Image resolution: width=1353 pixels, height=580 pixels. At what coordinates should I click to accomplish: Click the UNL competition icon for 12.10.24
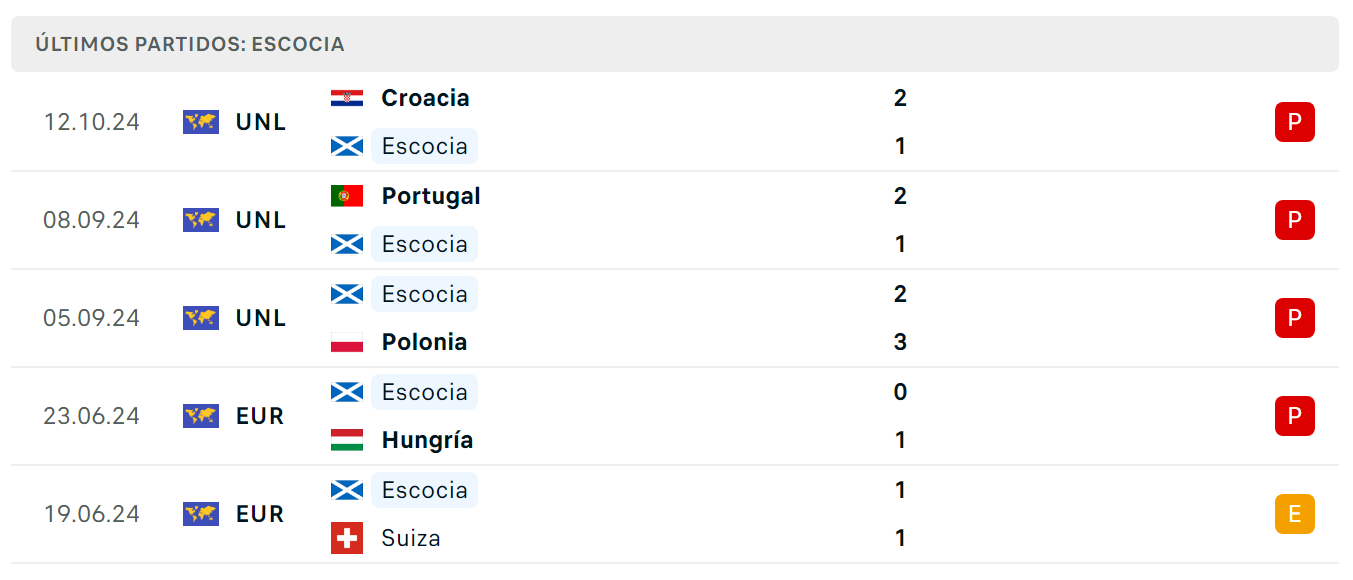201,122
